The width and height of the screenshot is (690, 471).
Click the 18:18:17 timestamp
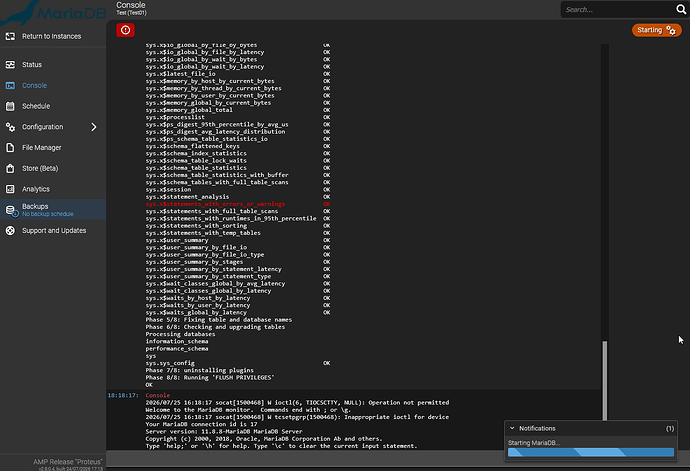(x=123, y=395)
